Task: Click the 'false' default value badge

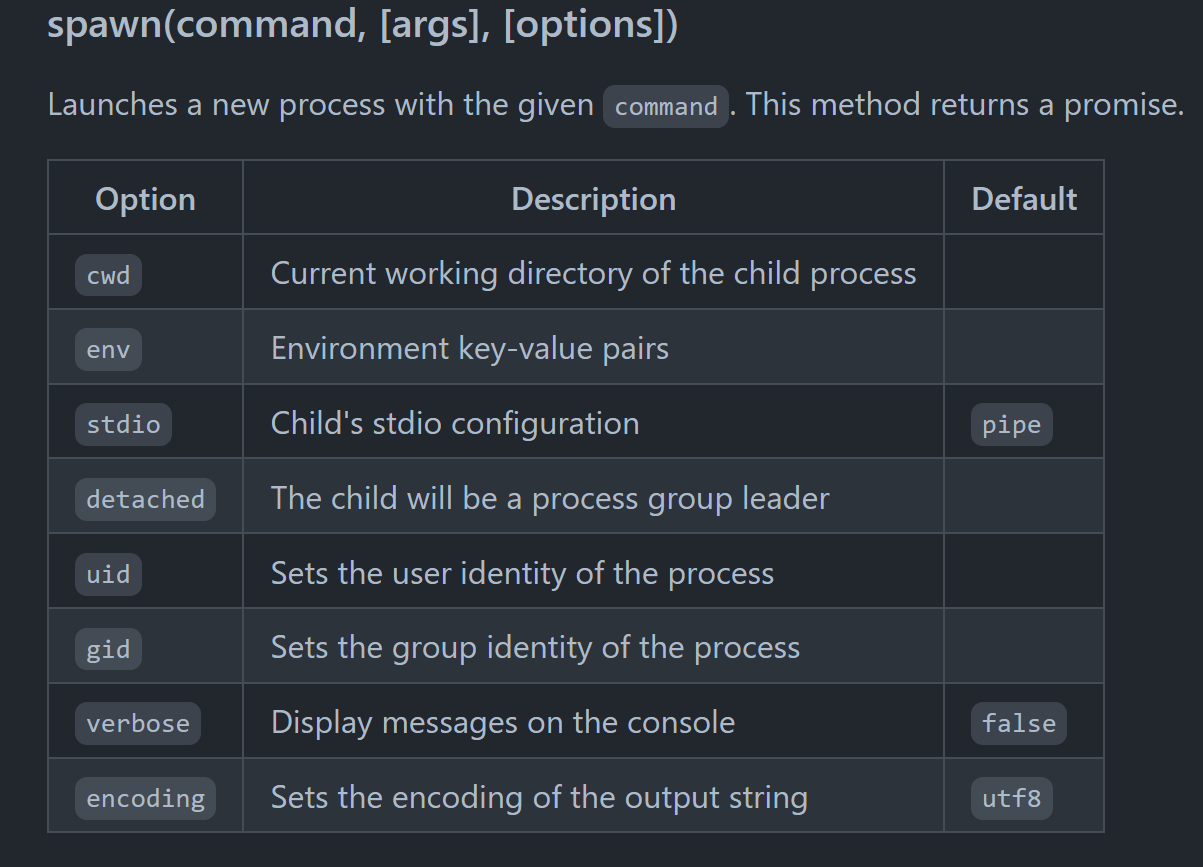Action: (1018, 723)
